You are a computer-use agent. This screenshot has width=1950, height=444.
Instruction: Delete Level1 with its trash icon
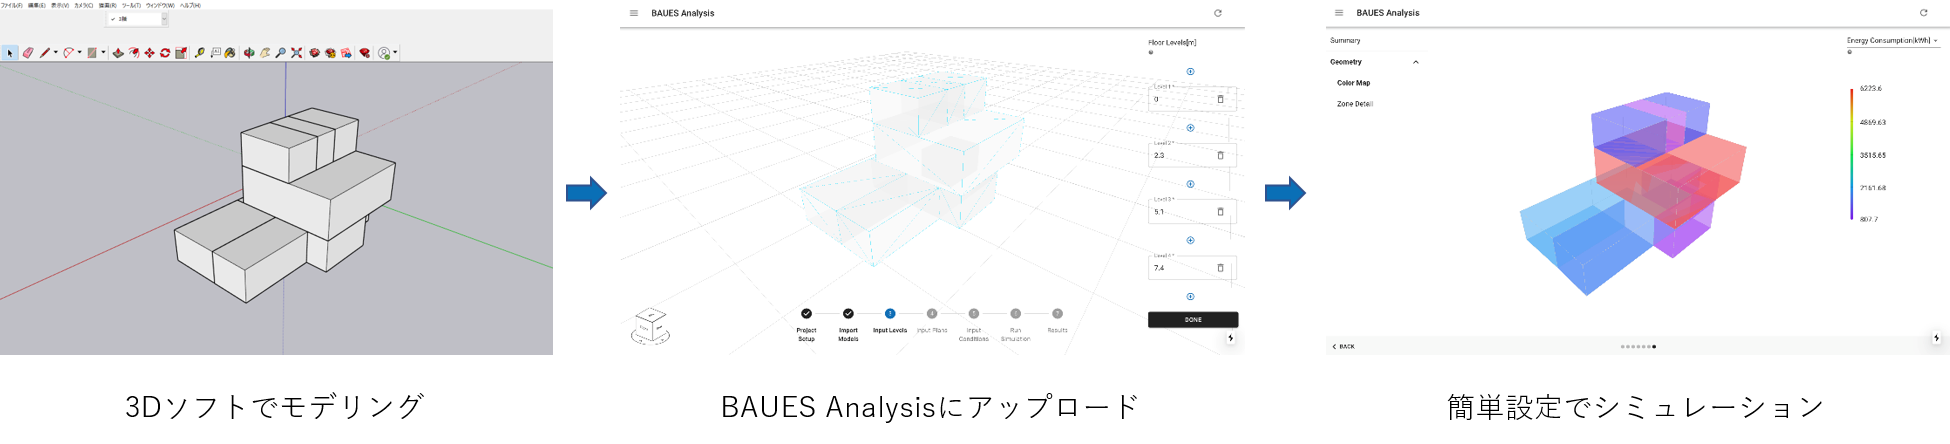[1220, 99]
